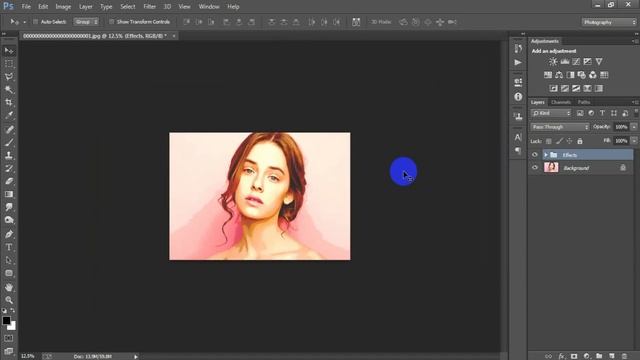Select the Dodge tool
Screen dimensions: 640x360
(x=9, y=220)
